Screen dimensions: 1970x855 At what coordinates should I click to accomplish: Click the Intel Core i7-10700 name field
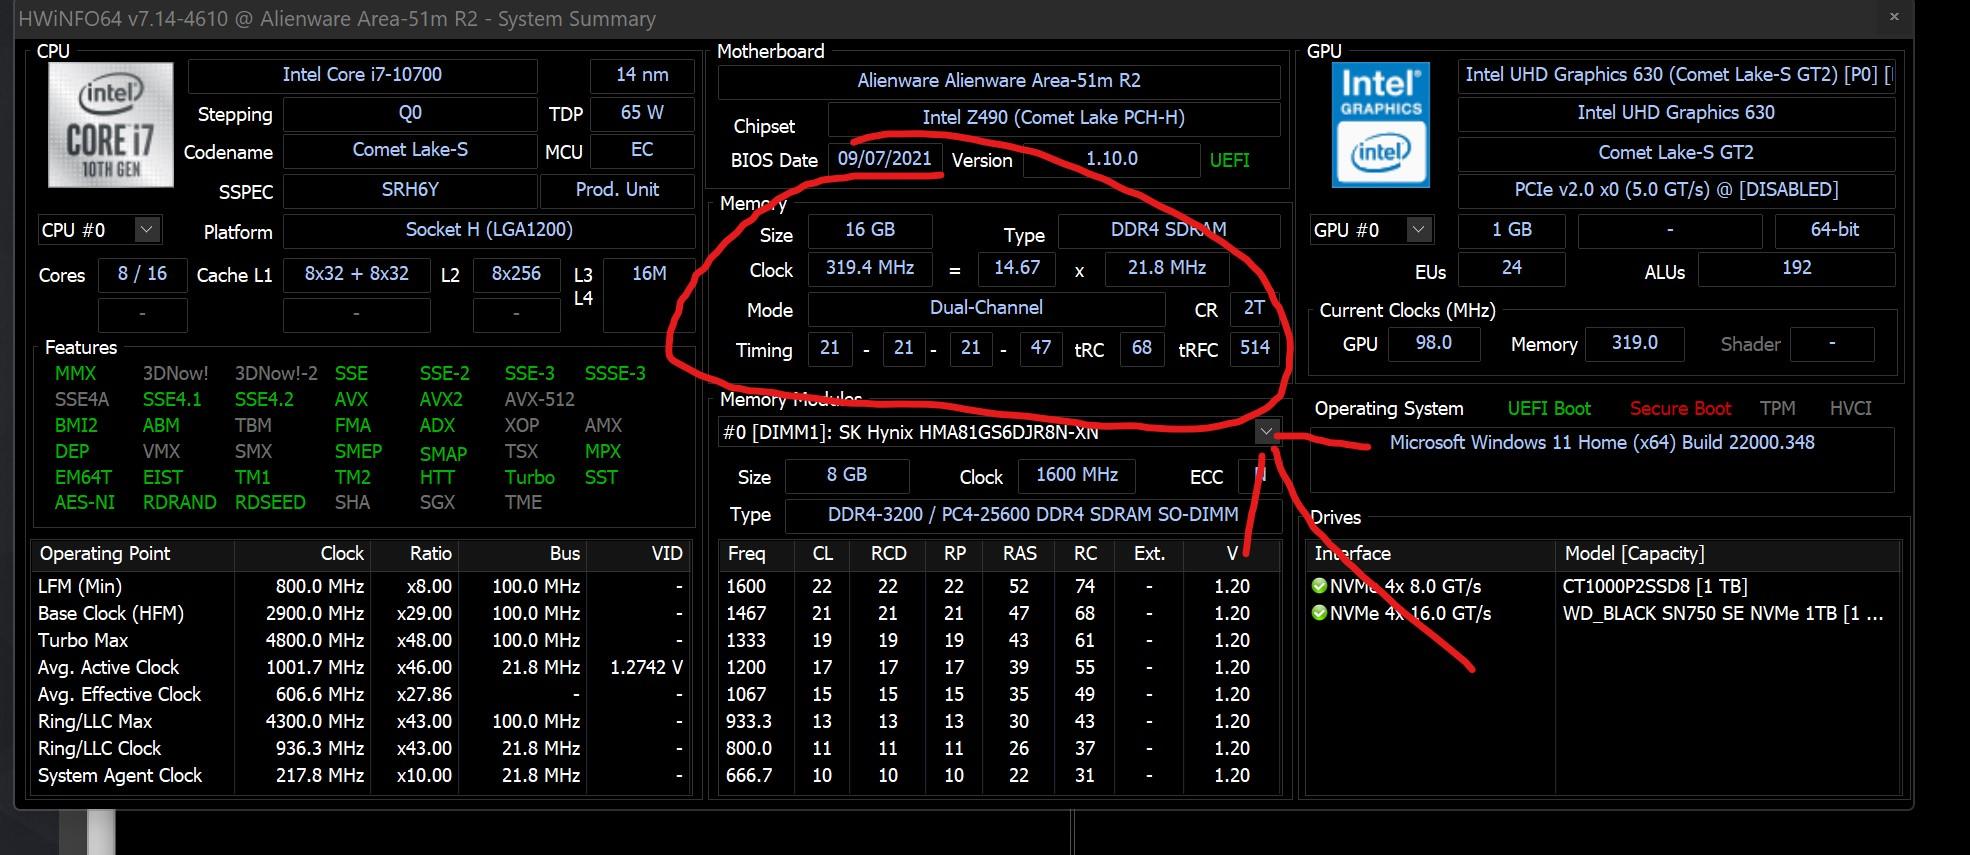point(362,75)
